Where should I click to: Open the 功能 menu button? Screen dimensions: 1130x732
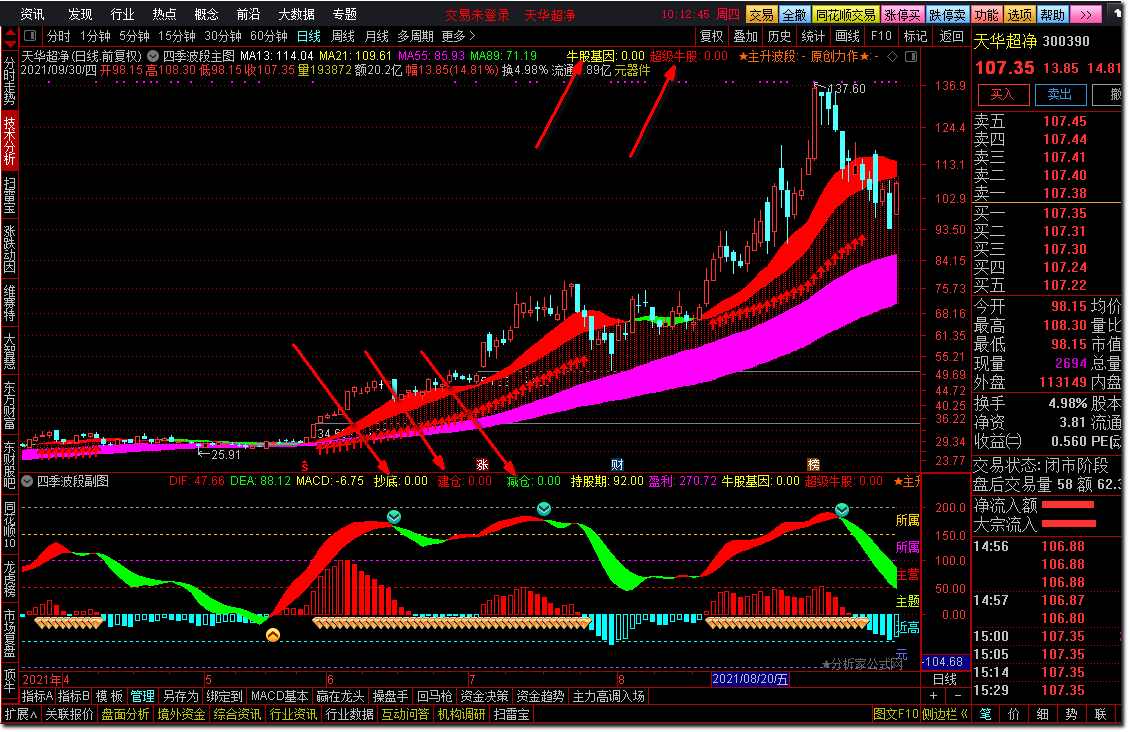[986, 14]
